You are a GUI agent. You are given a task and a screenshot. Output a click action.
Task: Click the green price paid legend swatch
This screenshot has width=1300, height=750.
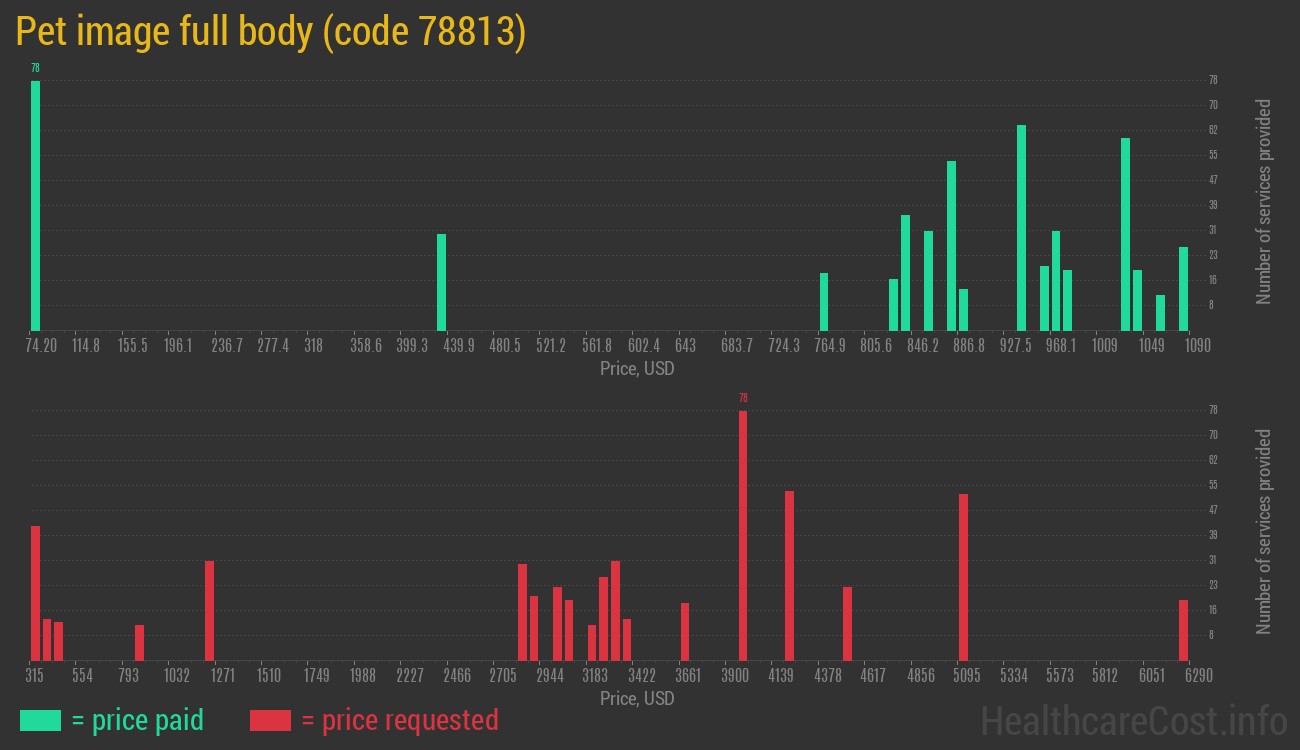click(x=40, y=720)
